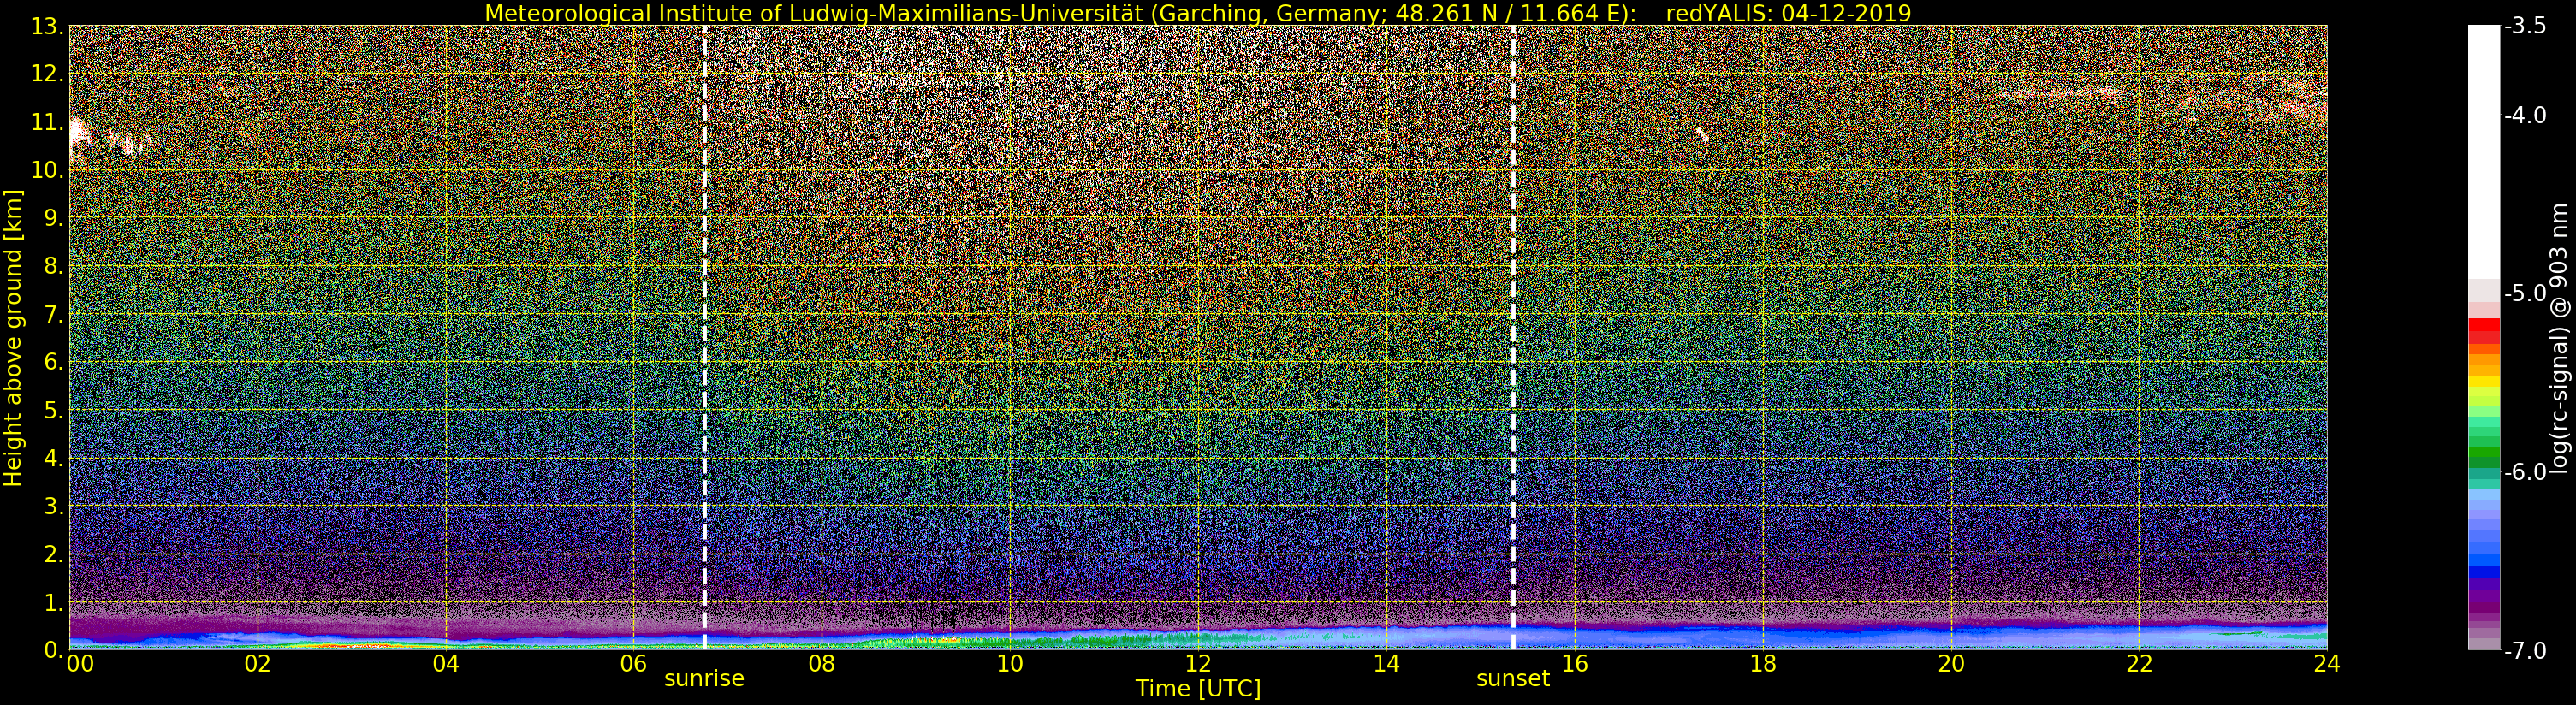Click the small white cloud streak after 17 UTC

(x=1702, y=134)
